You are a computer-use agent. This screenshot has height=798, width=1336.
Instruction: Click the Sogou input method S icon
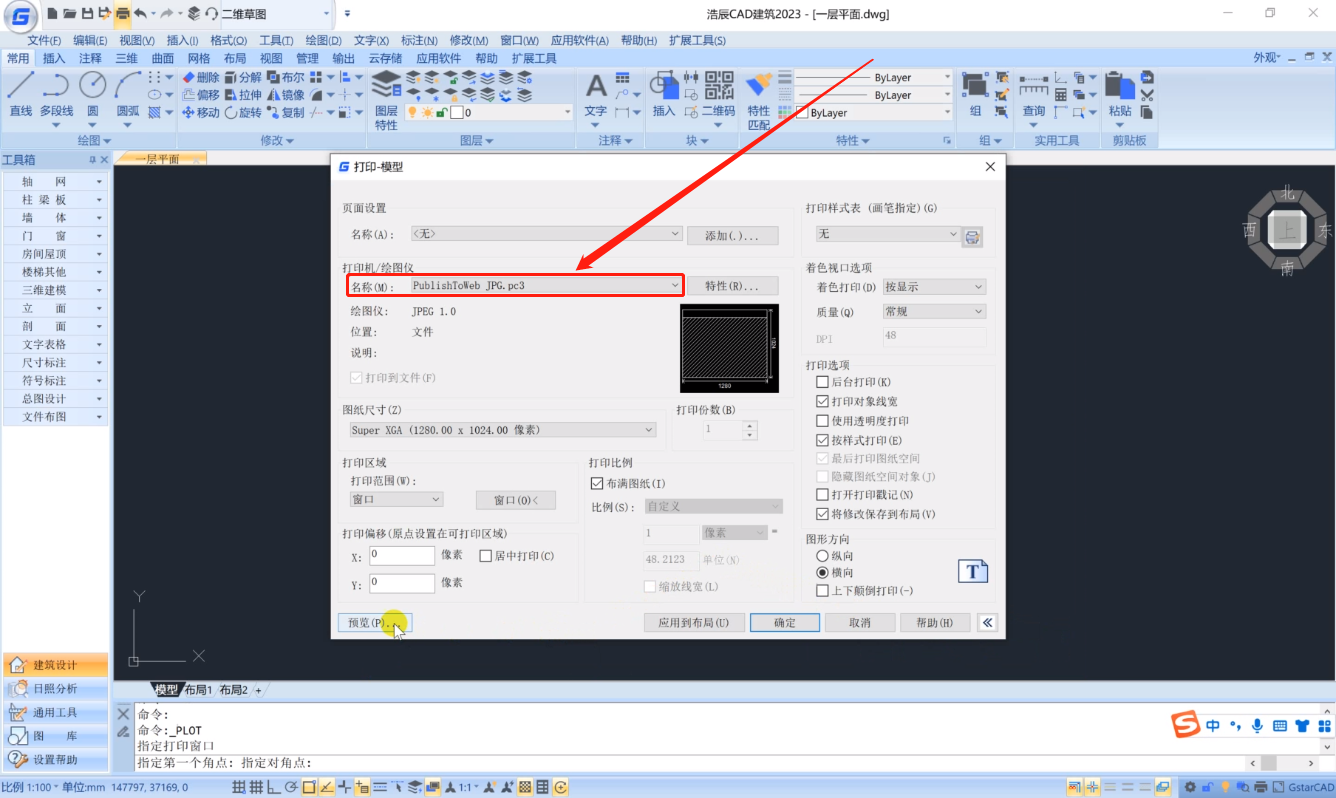pyautogui.click(x=1186, y=725)
